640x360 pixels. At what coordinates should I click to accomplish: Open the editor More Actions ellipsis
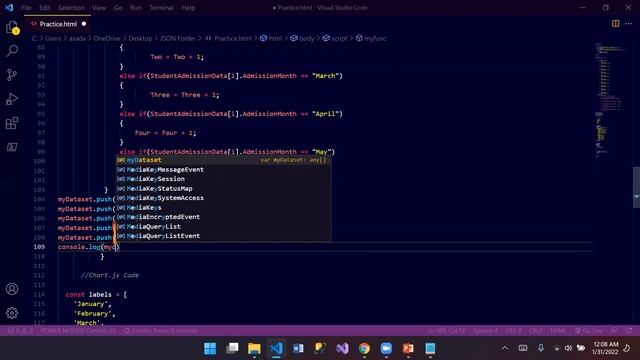point(629,24)
